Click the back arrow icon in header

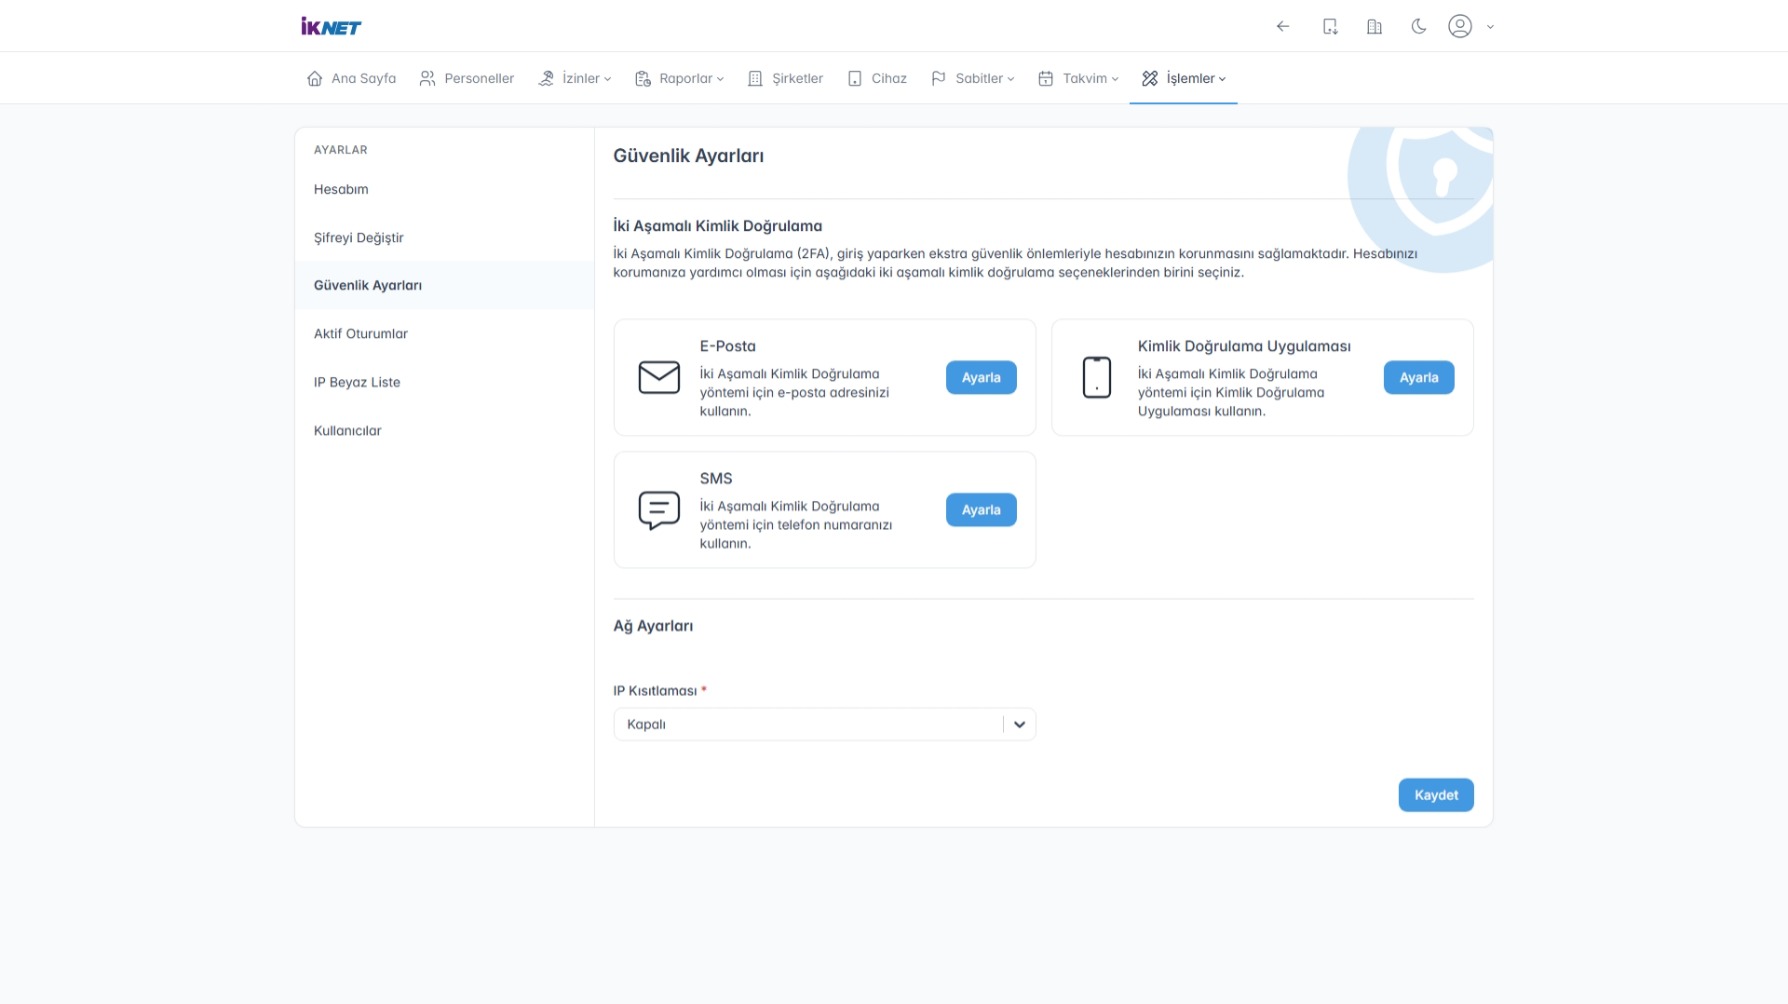pos(1283,27)
